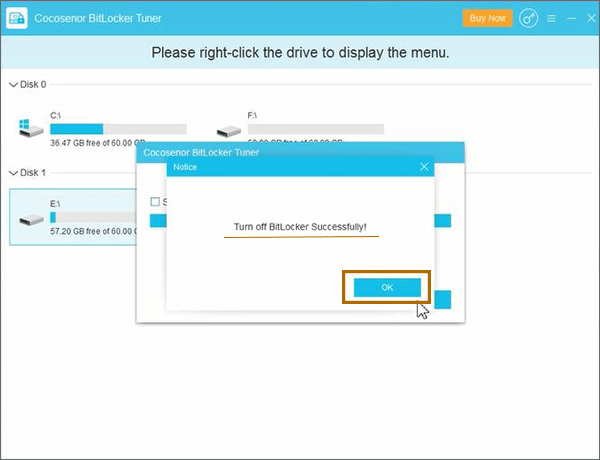Minimize the BitLocker Tuner window
The image size is (600, 460).
571,18
